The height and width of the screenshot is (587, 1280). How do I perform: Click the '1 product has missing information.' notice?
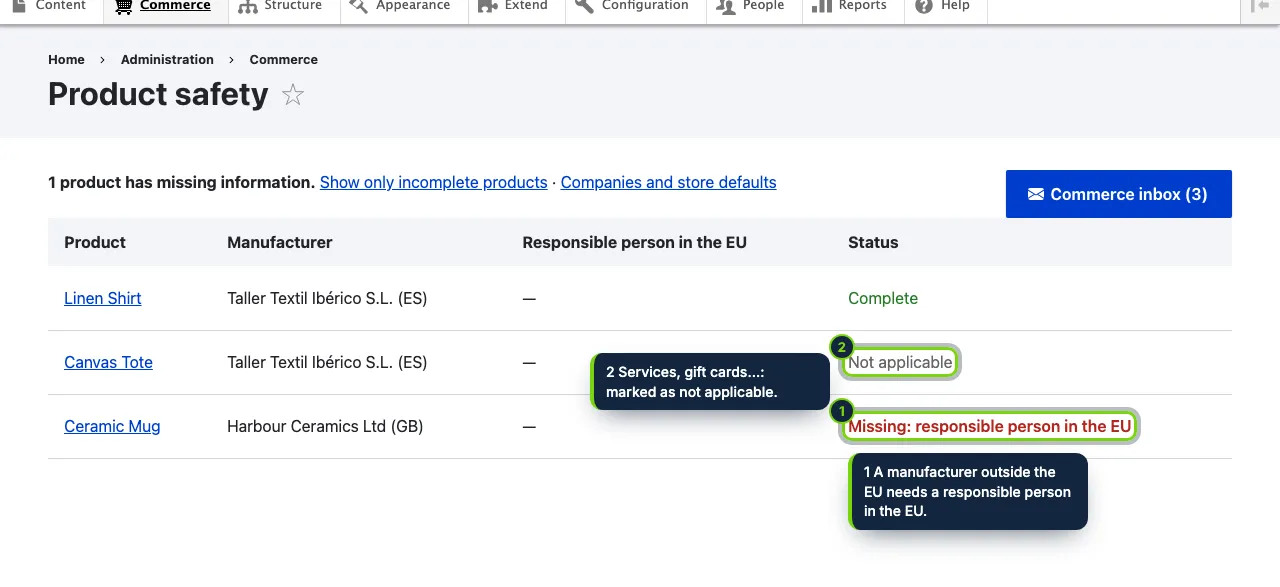click(x=182, y=183)
